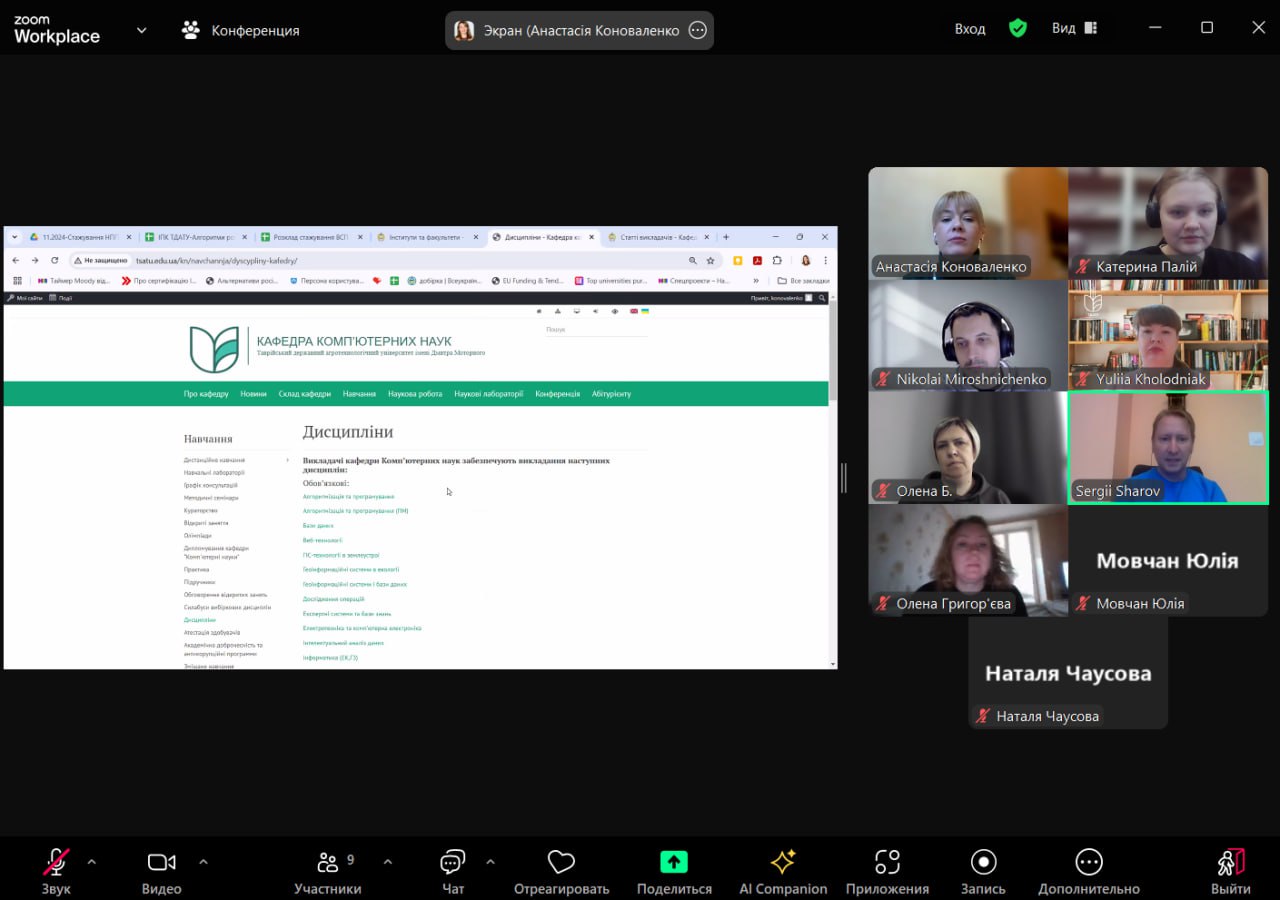Click the Вход sign-in button
The image size is (1280, 900).
[970, 29]
